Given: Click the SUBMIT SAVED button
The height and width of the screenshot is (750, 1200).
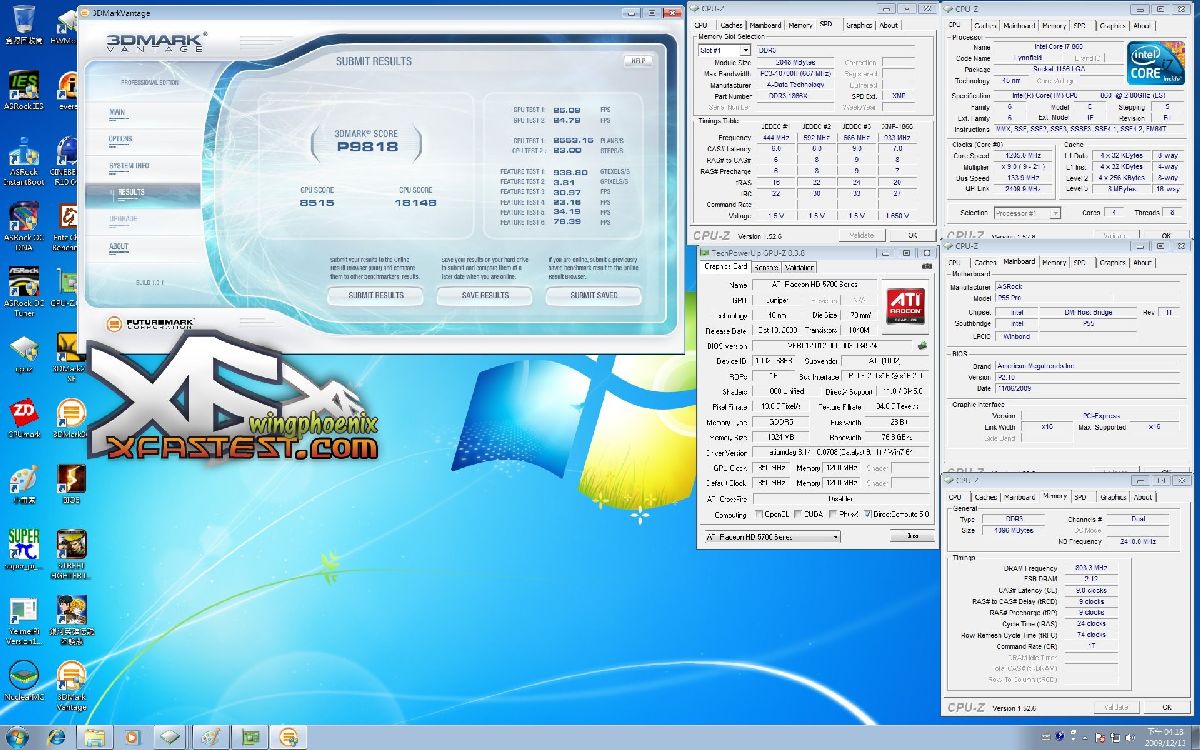Looking at the screenshot, I should 594,295.
